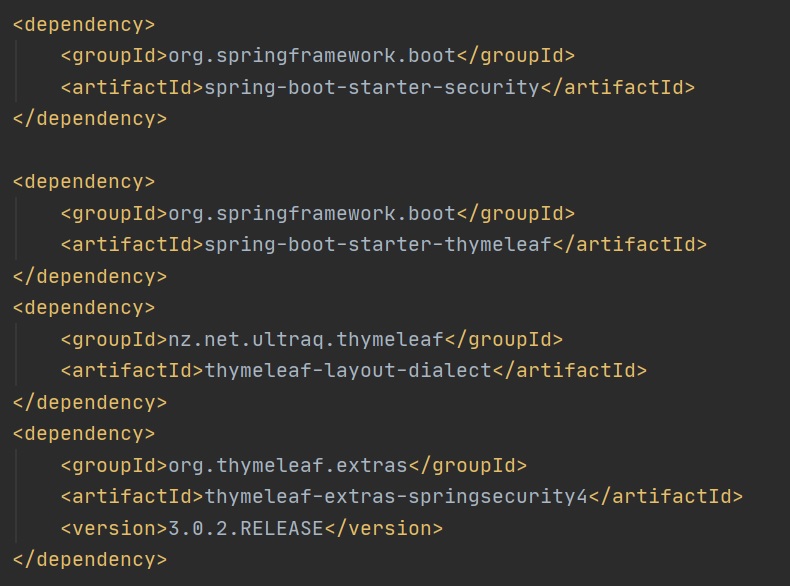Click closing artifactId tag after thymeleaf-layout-dialect
Screen dimensions: 790x586
point(570,371)
